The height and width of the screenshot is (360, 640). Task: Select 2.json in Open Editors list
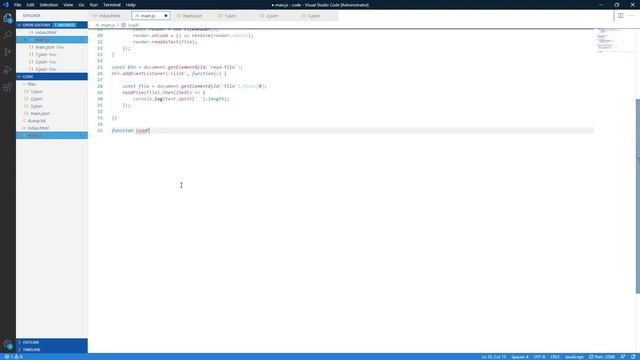[x=52, y=62]
